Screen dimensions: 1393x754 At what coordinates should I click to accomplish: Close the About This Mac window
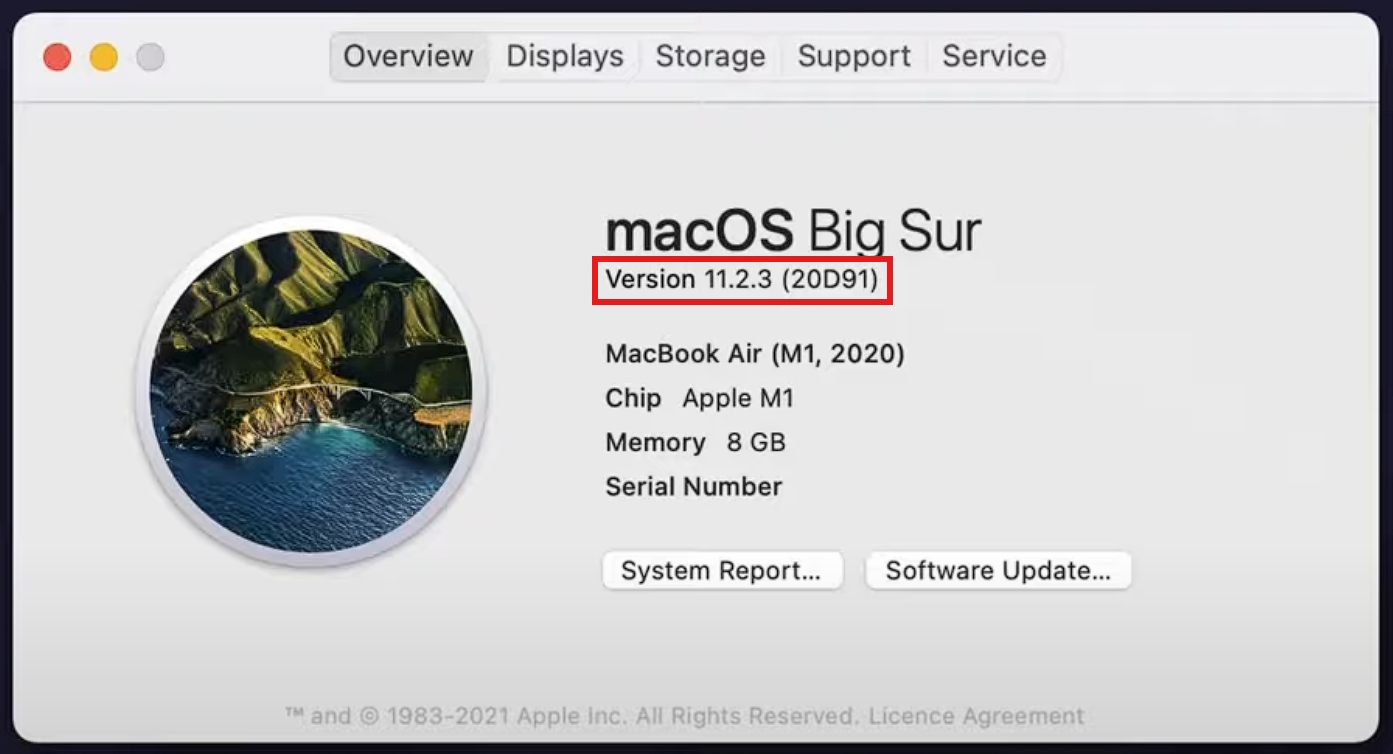pos(57,57)
